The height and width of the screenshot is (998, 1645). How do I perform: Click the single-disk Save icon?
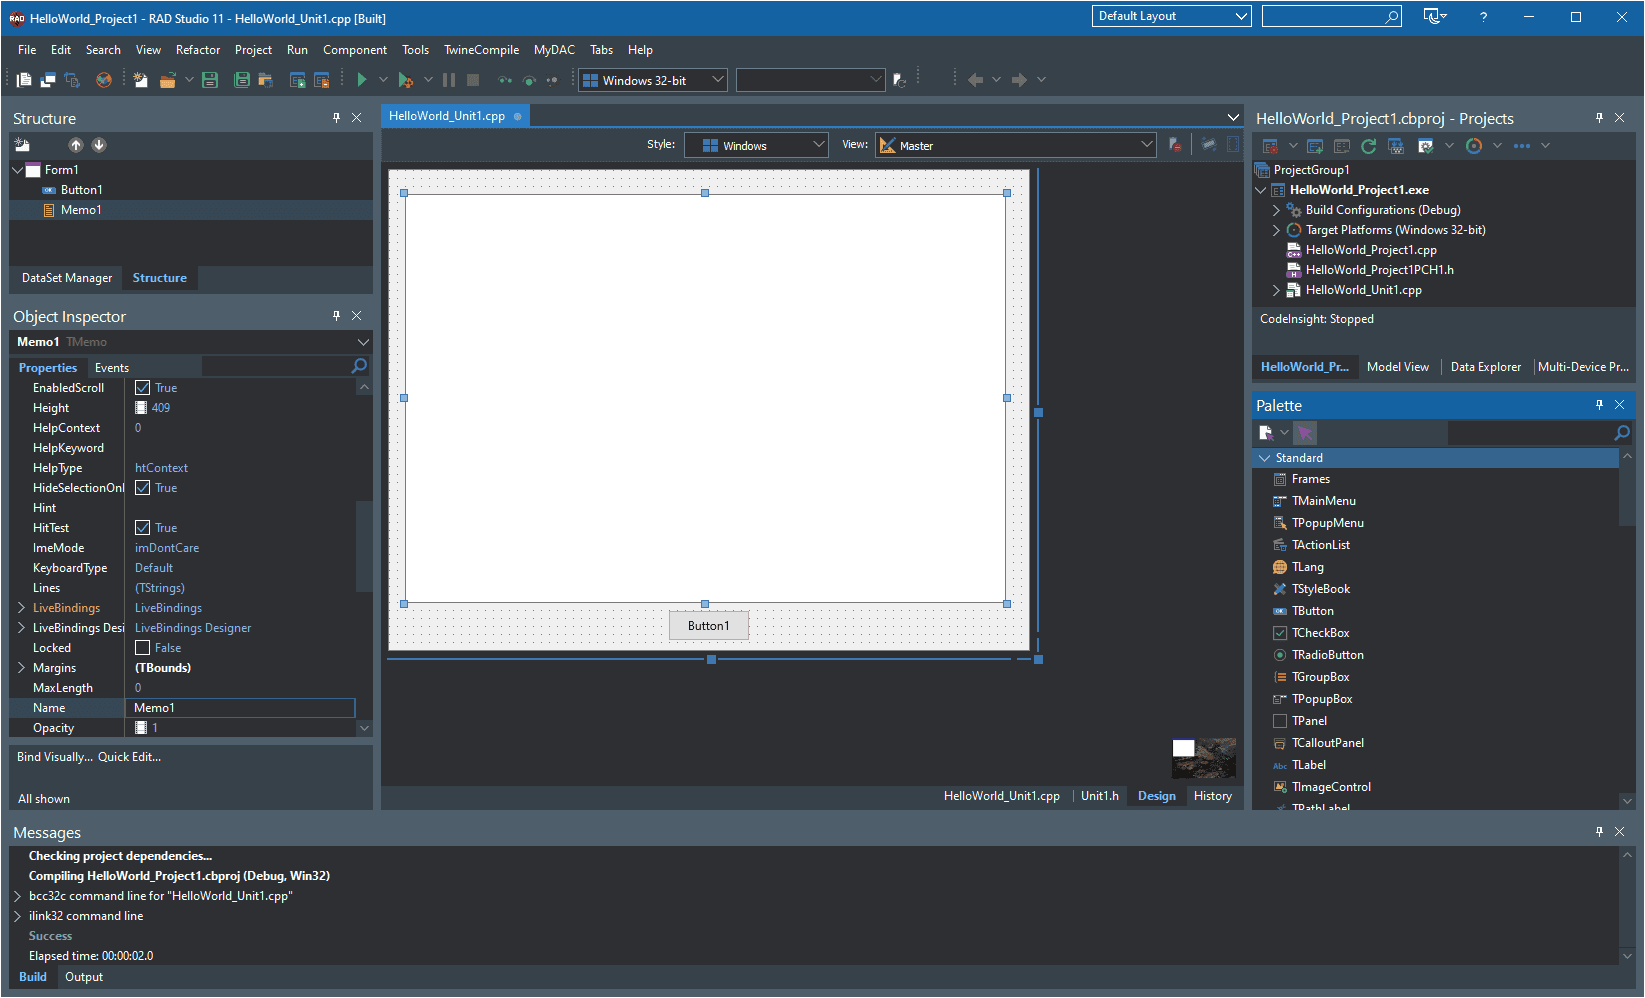coord(210,80)
